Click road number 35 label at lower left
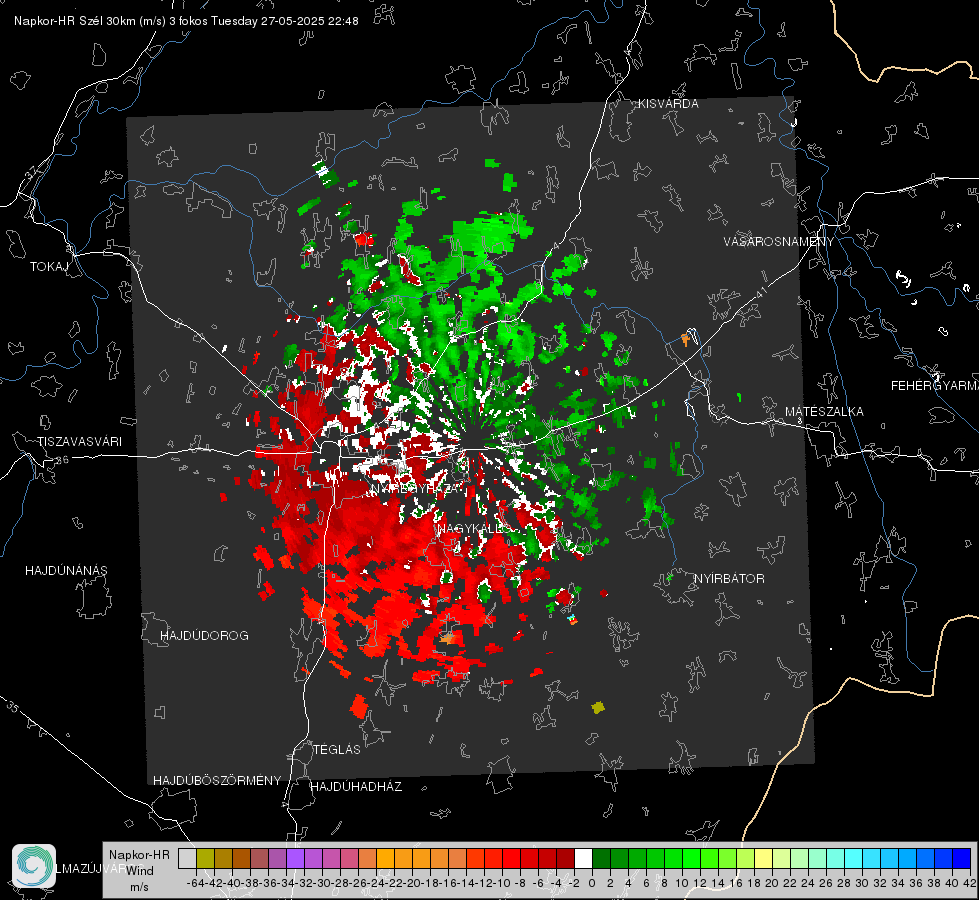979x900 pixels. pyautogui.click(x=12, y=707)
